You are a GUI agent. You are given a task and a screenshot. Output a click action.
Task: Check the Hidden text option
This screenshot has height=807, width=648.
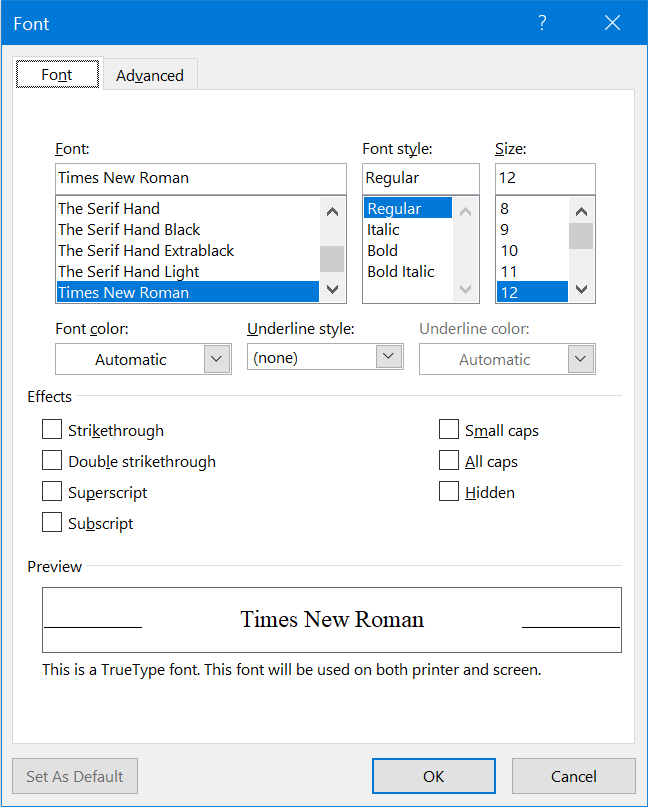pos(449,491)
